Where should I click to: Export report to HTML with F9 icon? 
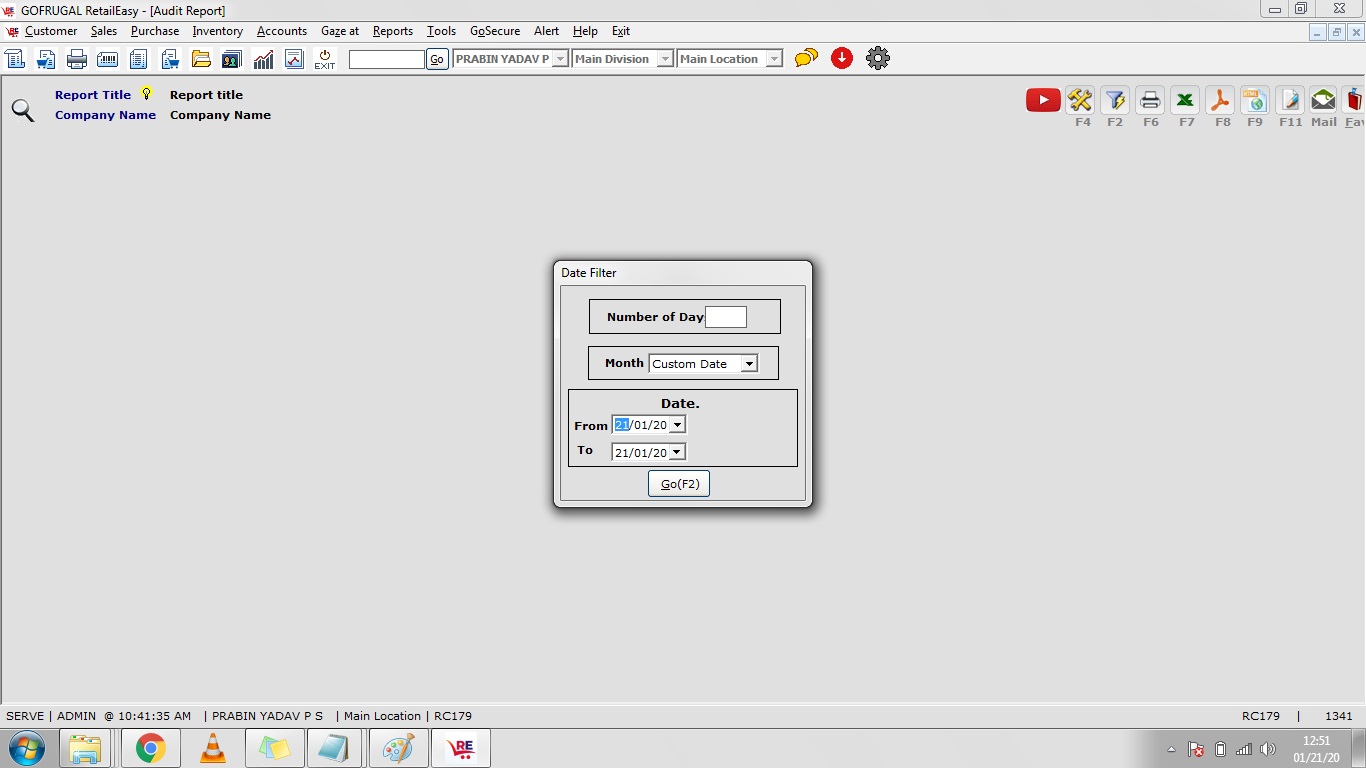[1254, 100]
